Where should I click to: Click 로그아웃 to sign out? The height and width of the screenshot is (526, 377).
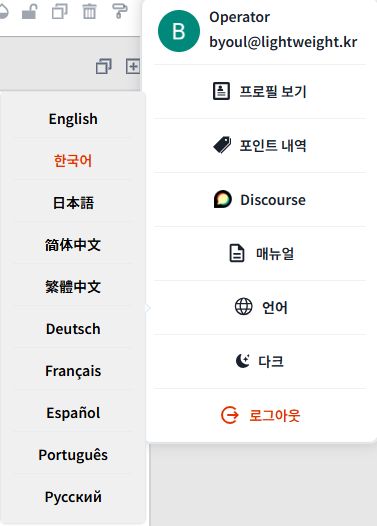pos(260,416)
